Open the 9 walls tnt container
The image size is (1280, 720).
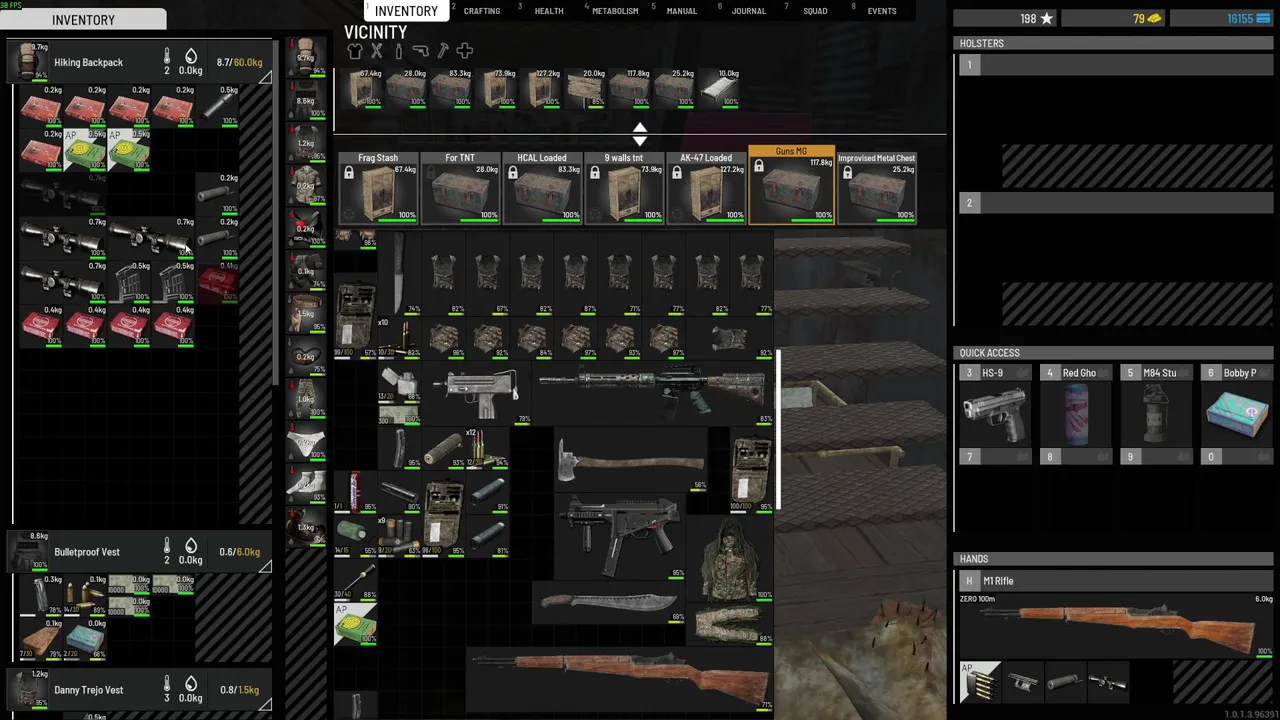pyautogui.click(x=624, y=188)
